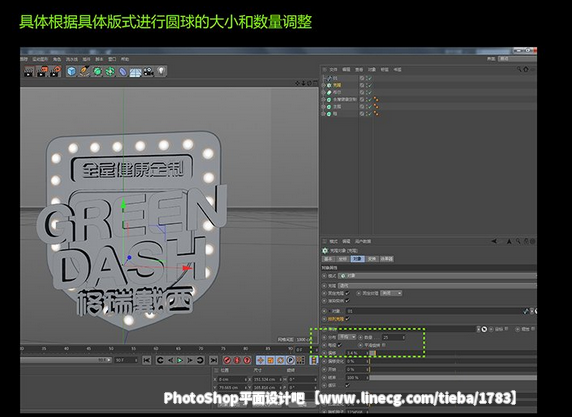The image size is (572, 417).
Task: Toggle green checkmark of the 文本 object
Action: pyautogui.click(x=370, y=107)
